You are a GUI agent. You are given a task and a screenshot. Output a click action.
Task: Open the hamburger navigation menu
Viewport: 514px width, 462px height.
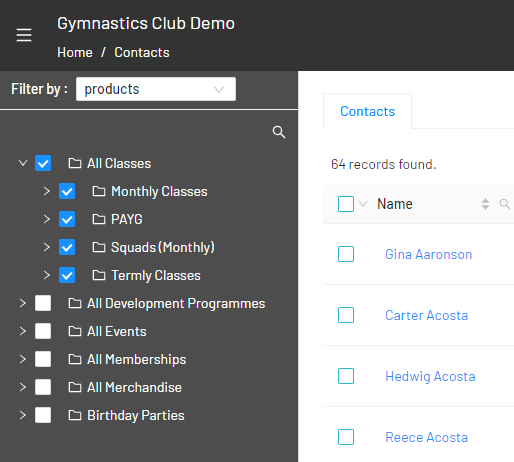click(24, 35)
